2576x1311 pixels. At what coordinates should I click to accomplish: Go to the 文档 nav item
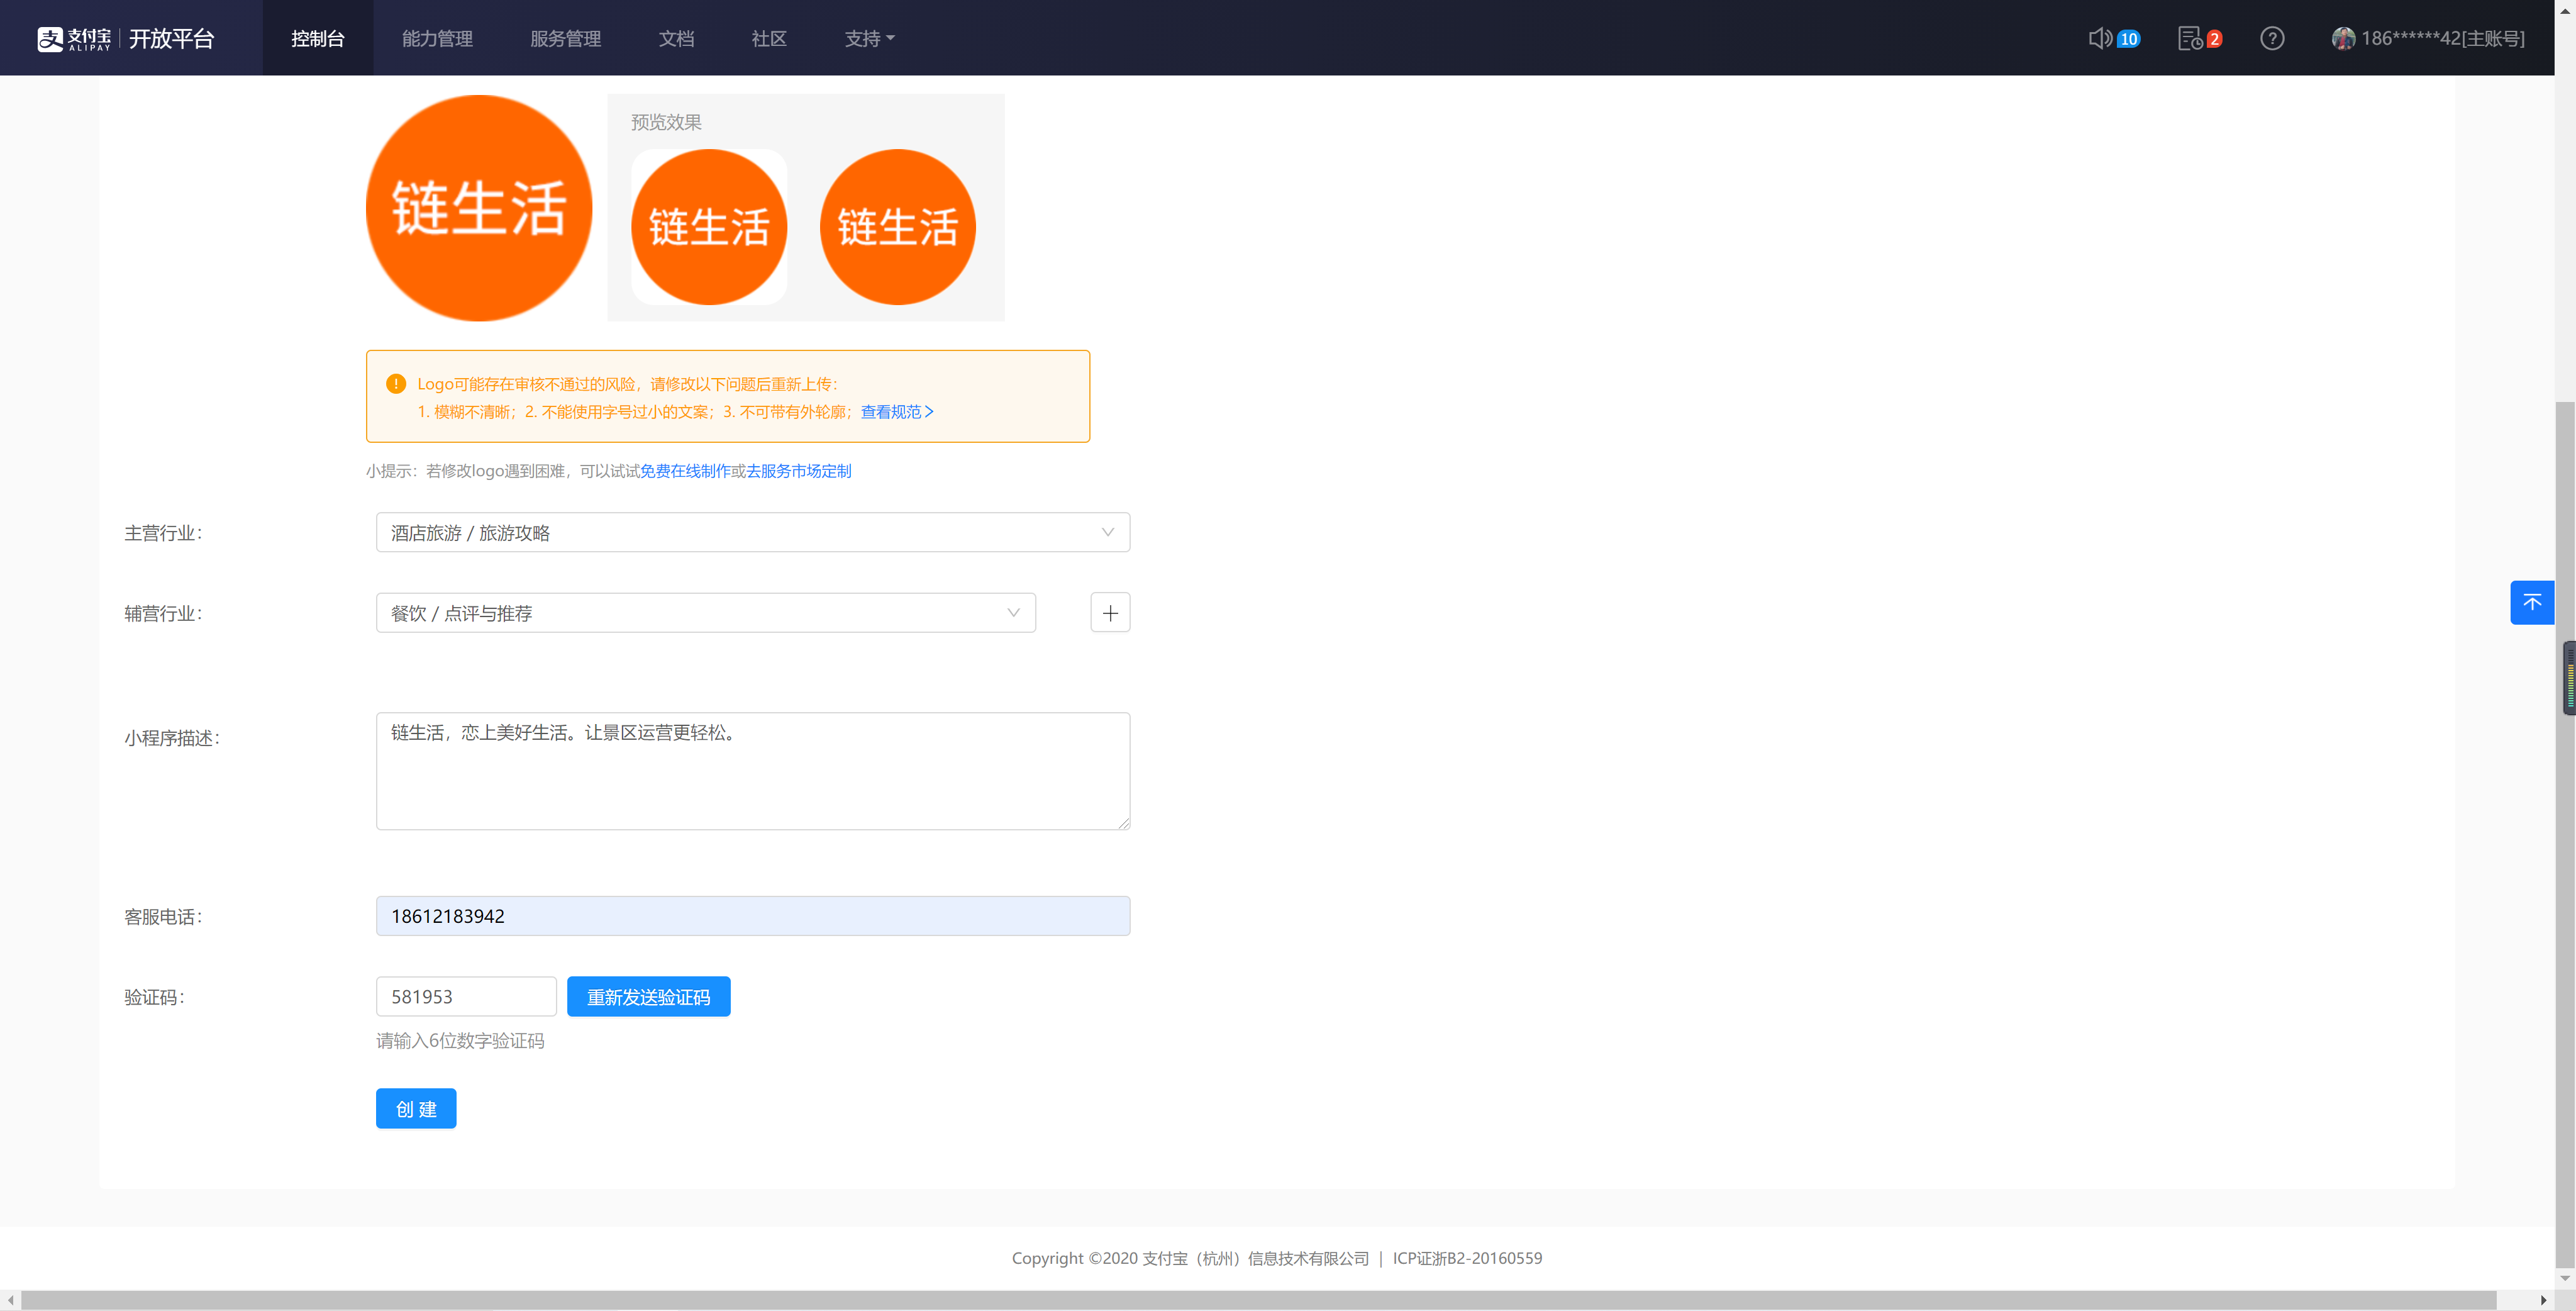click(x=676, y=38)
